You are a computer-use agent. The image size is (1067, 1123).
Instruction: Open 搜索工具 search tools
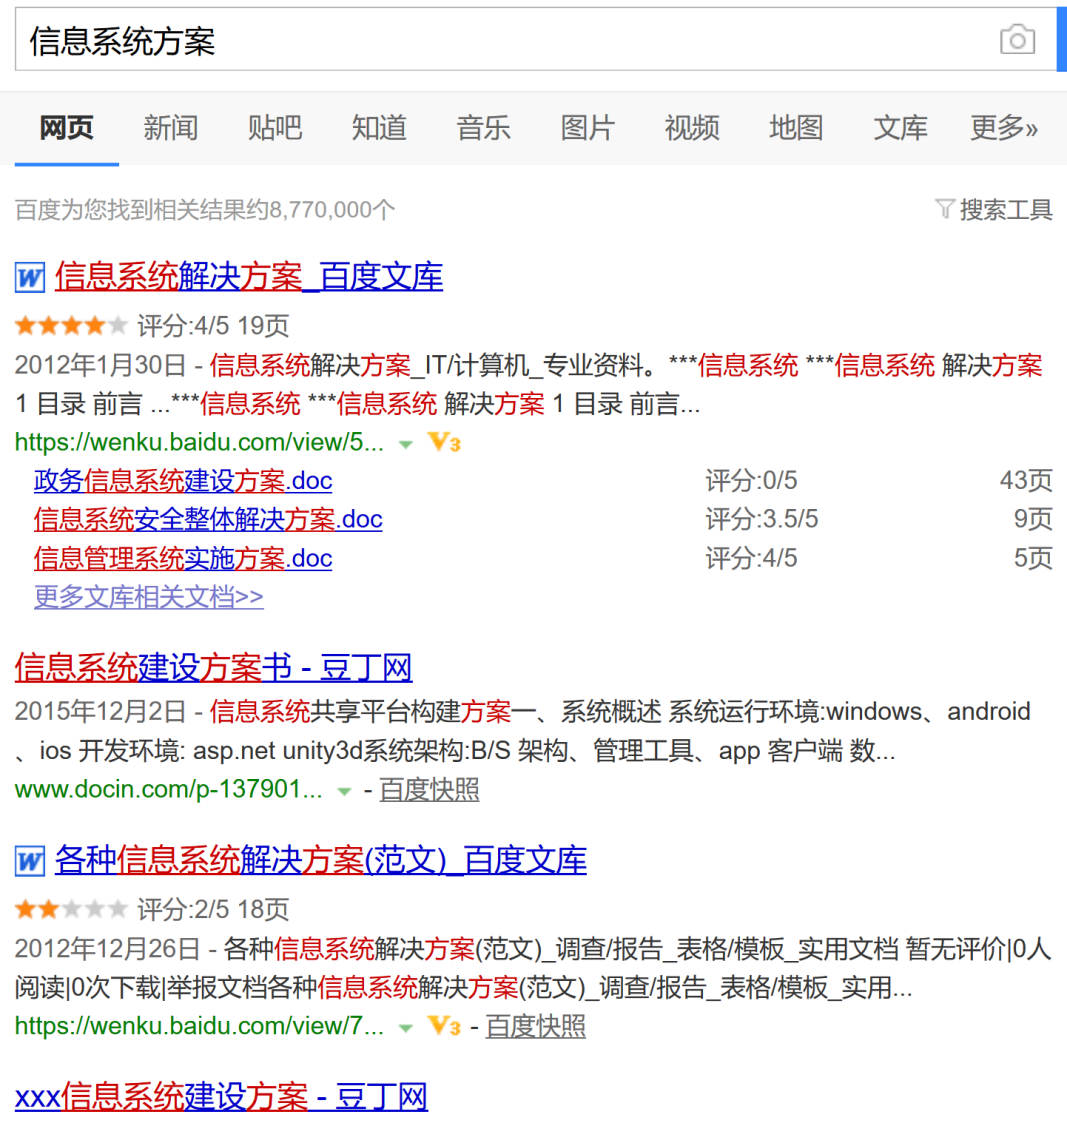(x=1005, y=210)
